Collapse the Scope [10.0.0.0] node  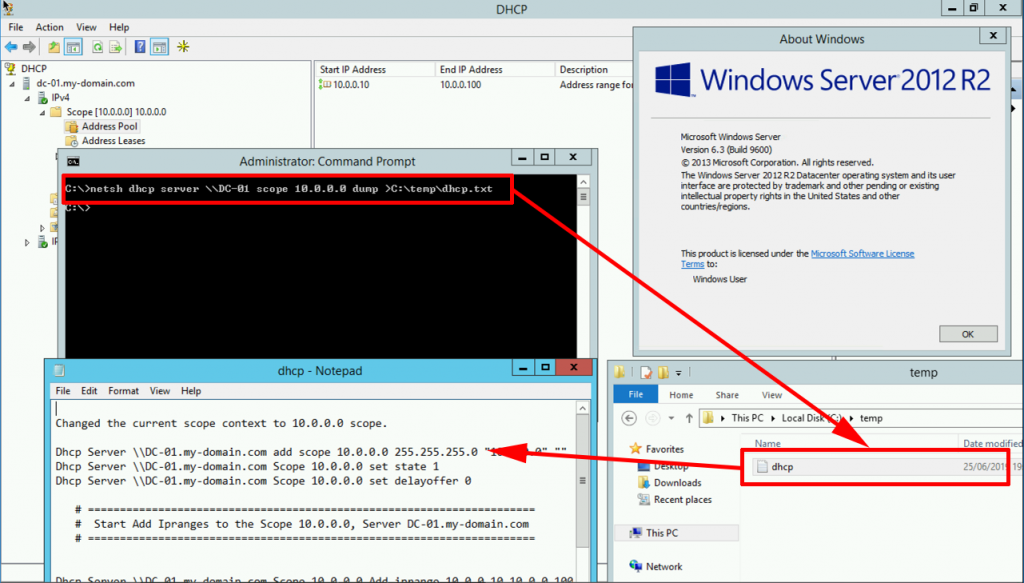click(42, 112)
